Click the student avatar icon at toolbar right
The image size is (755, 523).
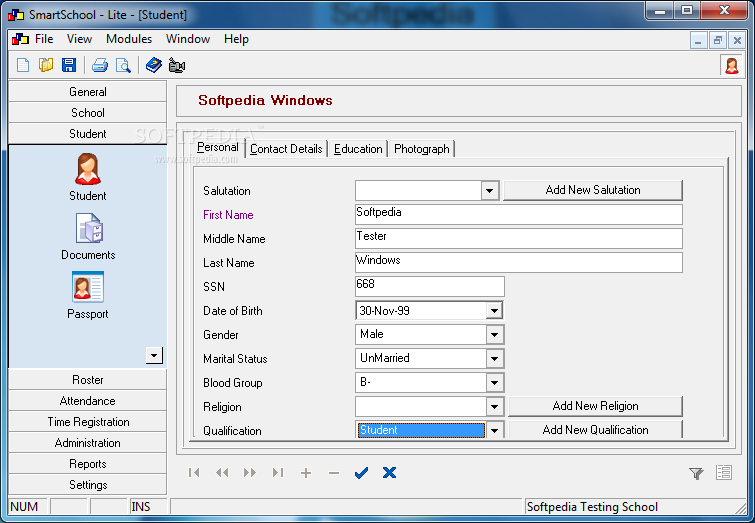pyautogui.click(x=731, y=65)
